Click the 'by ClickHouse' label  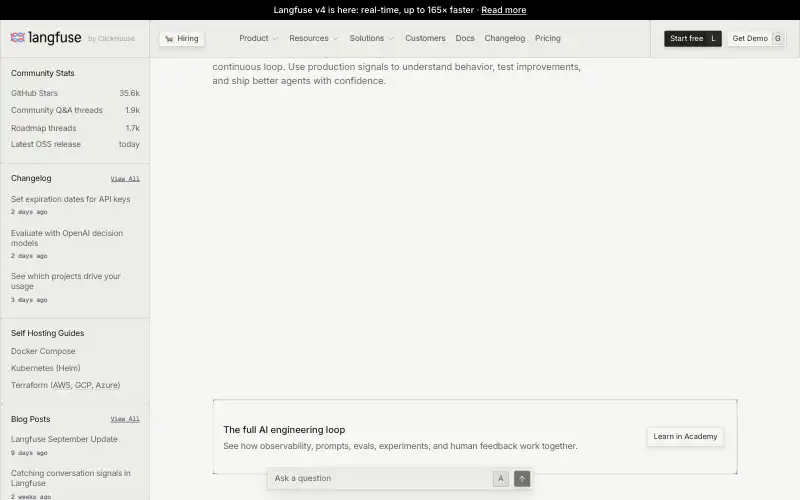pyautogui.click(x=111, y=39)
